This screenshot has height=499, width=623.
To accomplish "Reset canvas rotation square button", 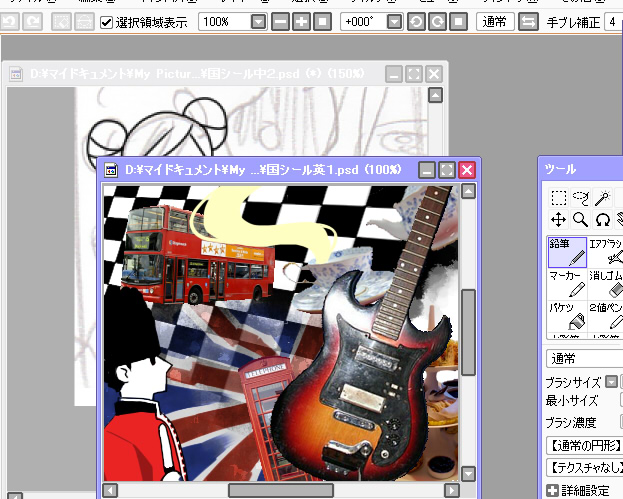I will (x=459, y=21).
